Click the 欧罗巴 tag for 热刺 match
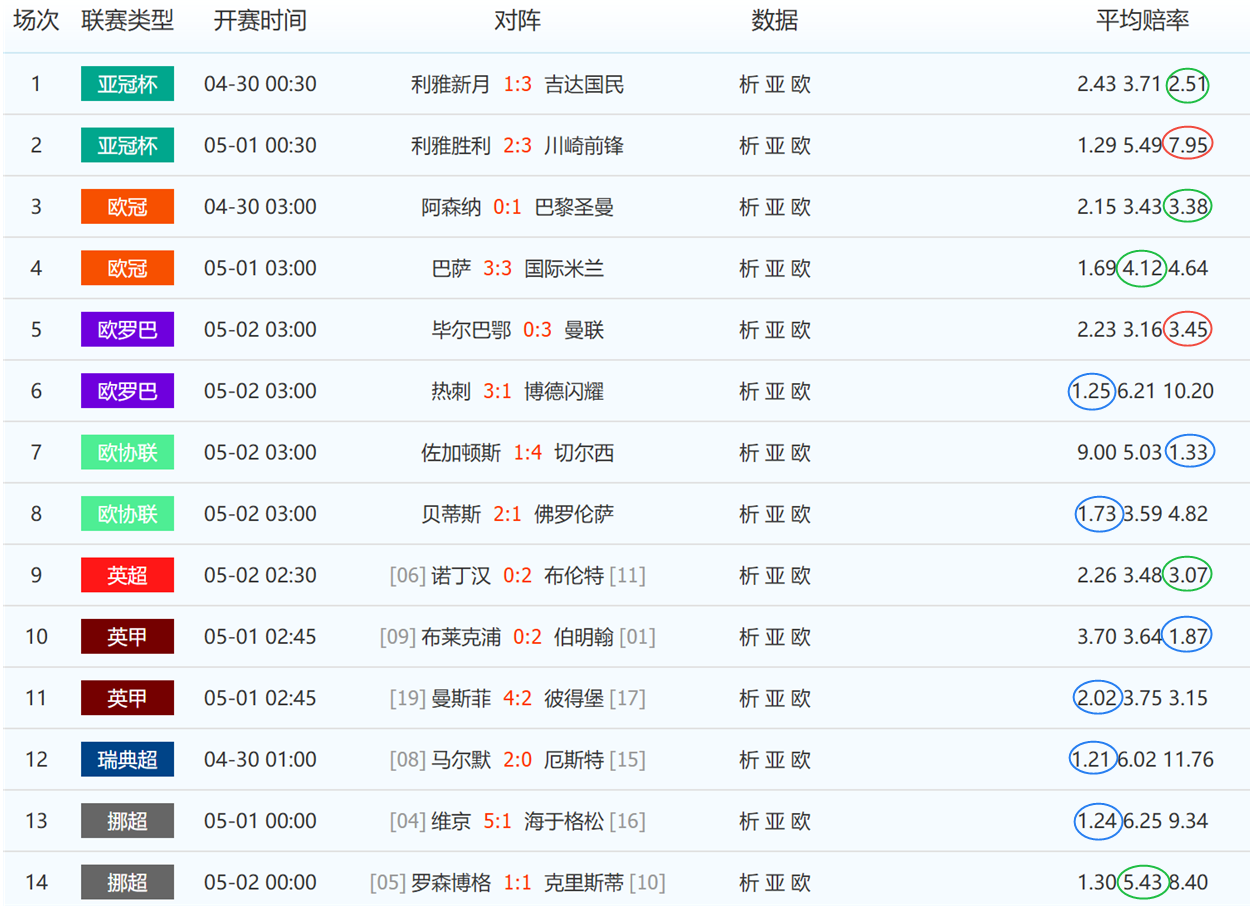1250x907 pixels. pyautogui.click(x=127, y=391)
